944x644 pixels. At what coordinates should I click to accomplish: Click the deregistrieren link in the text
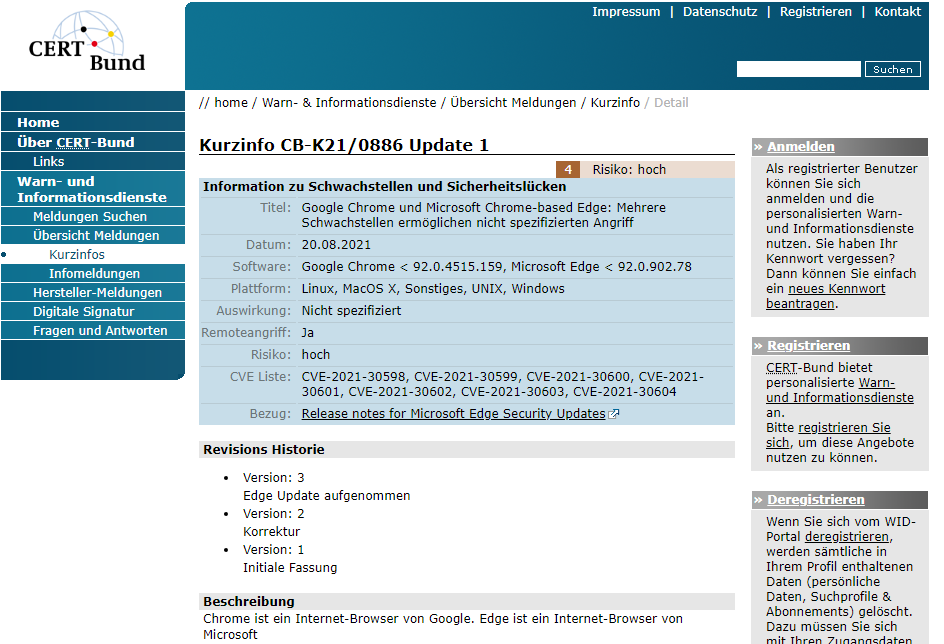[847, 537]
